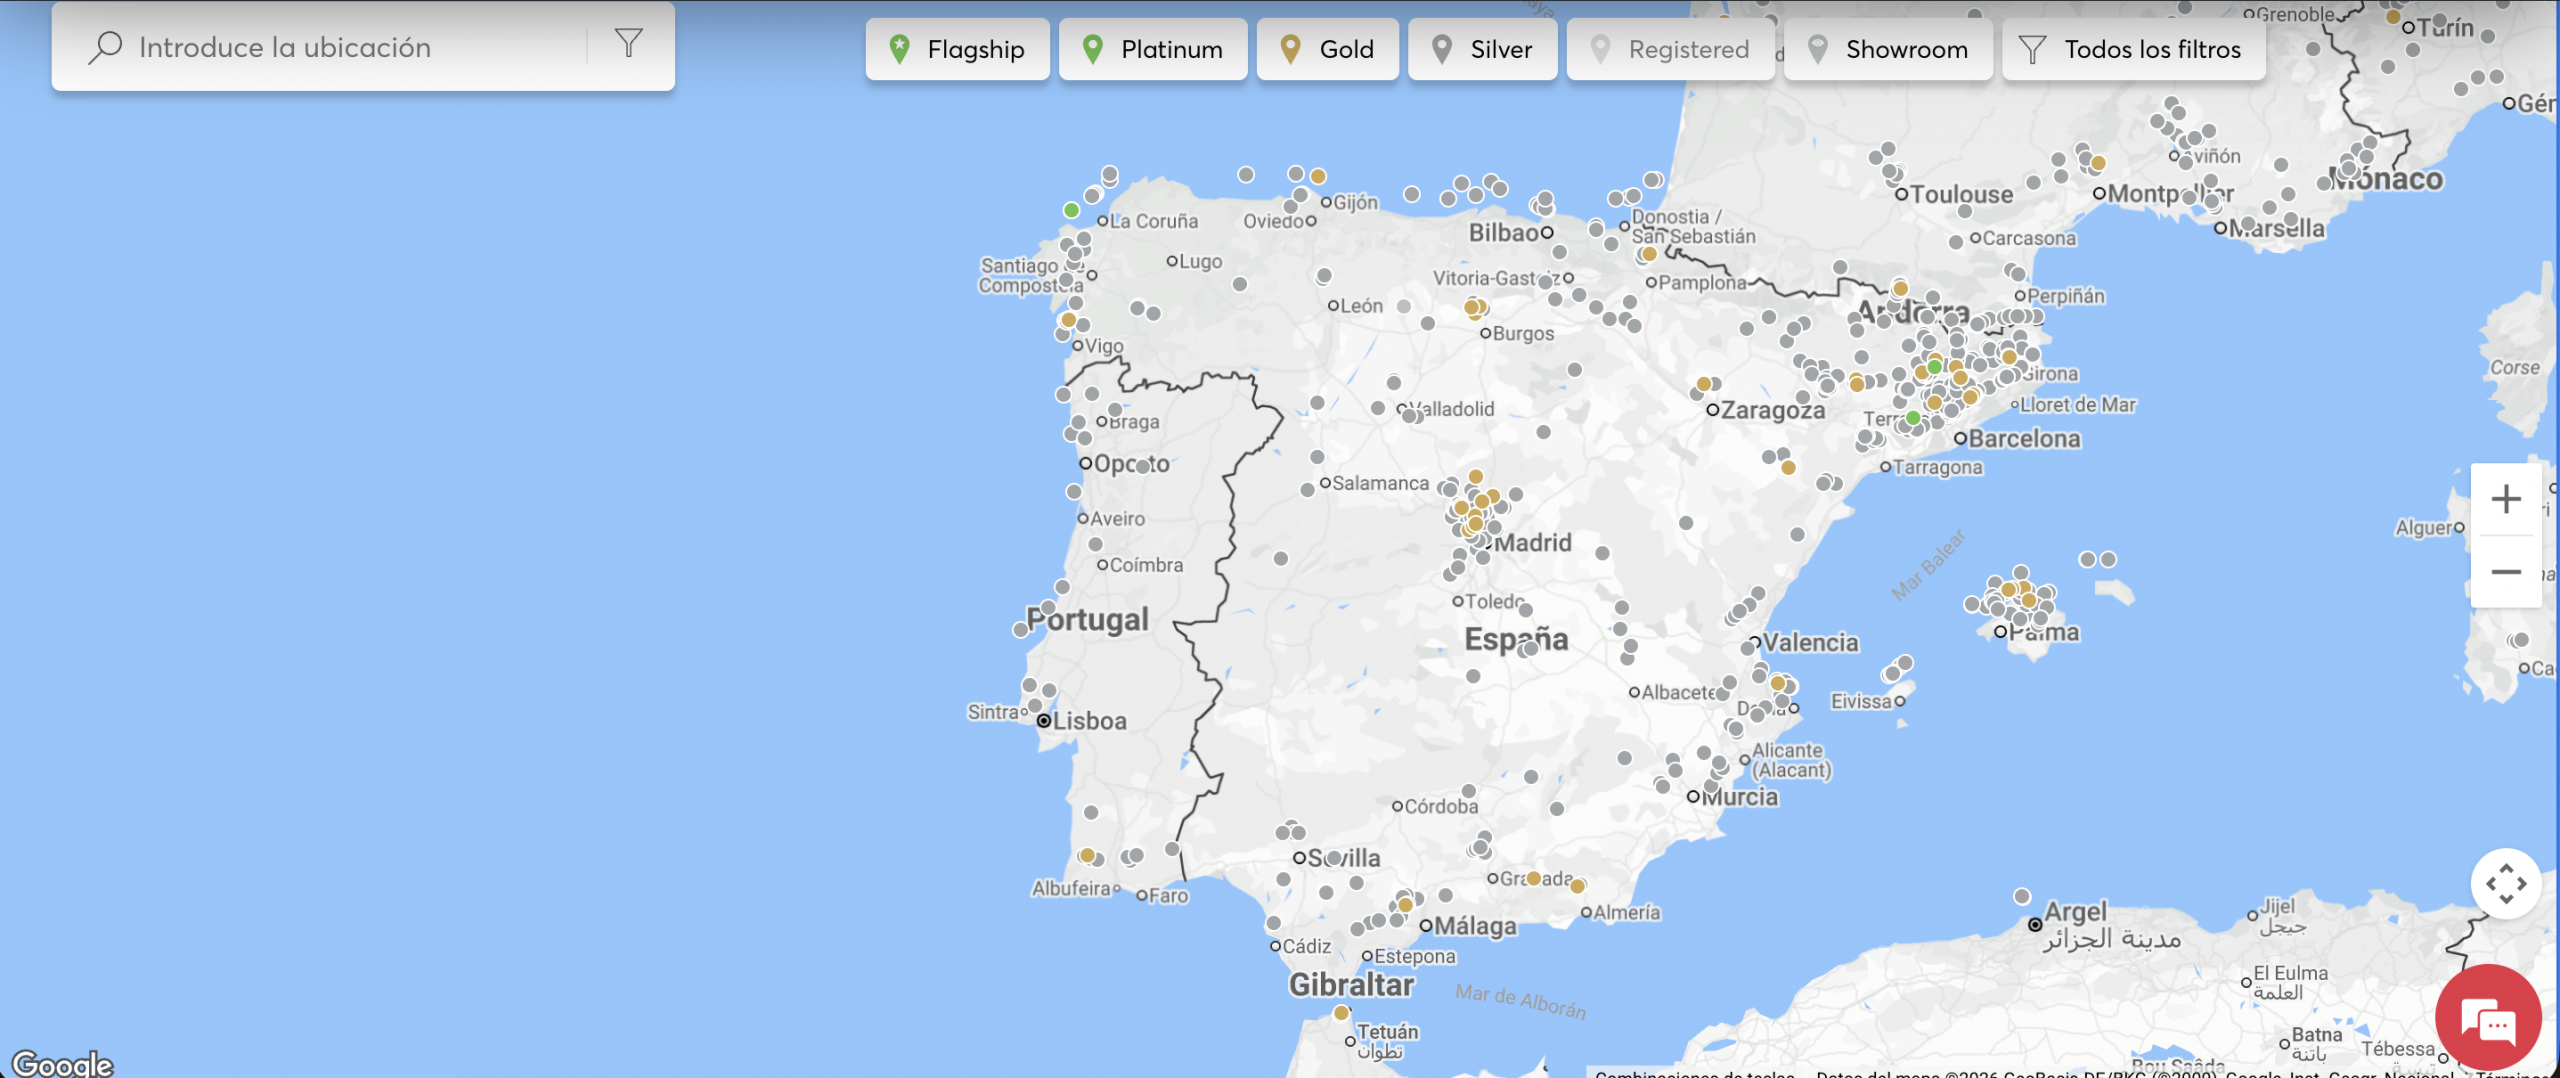Select the green pin near Barcelona

1912,418
